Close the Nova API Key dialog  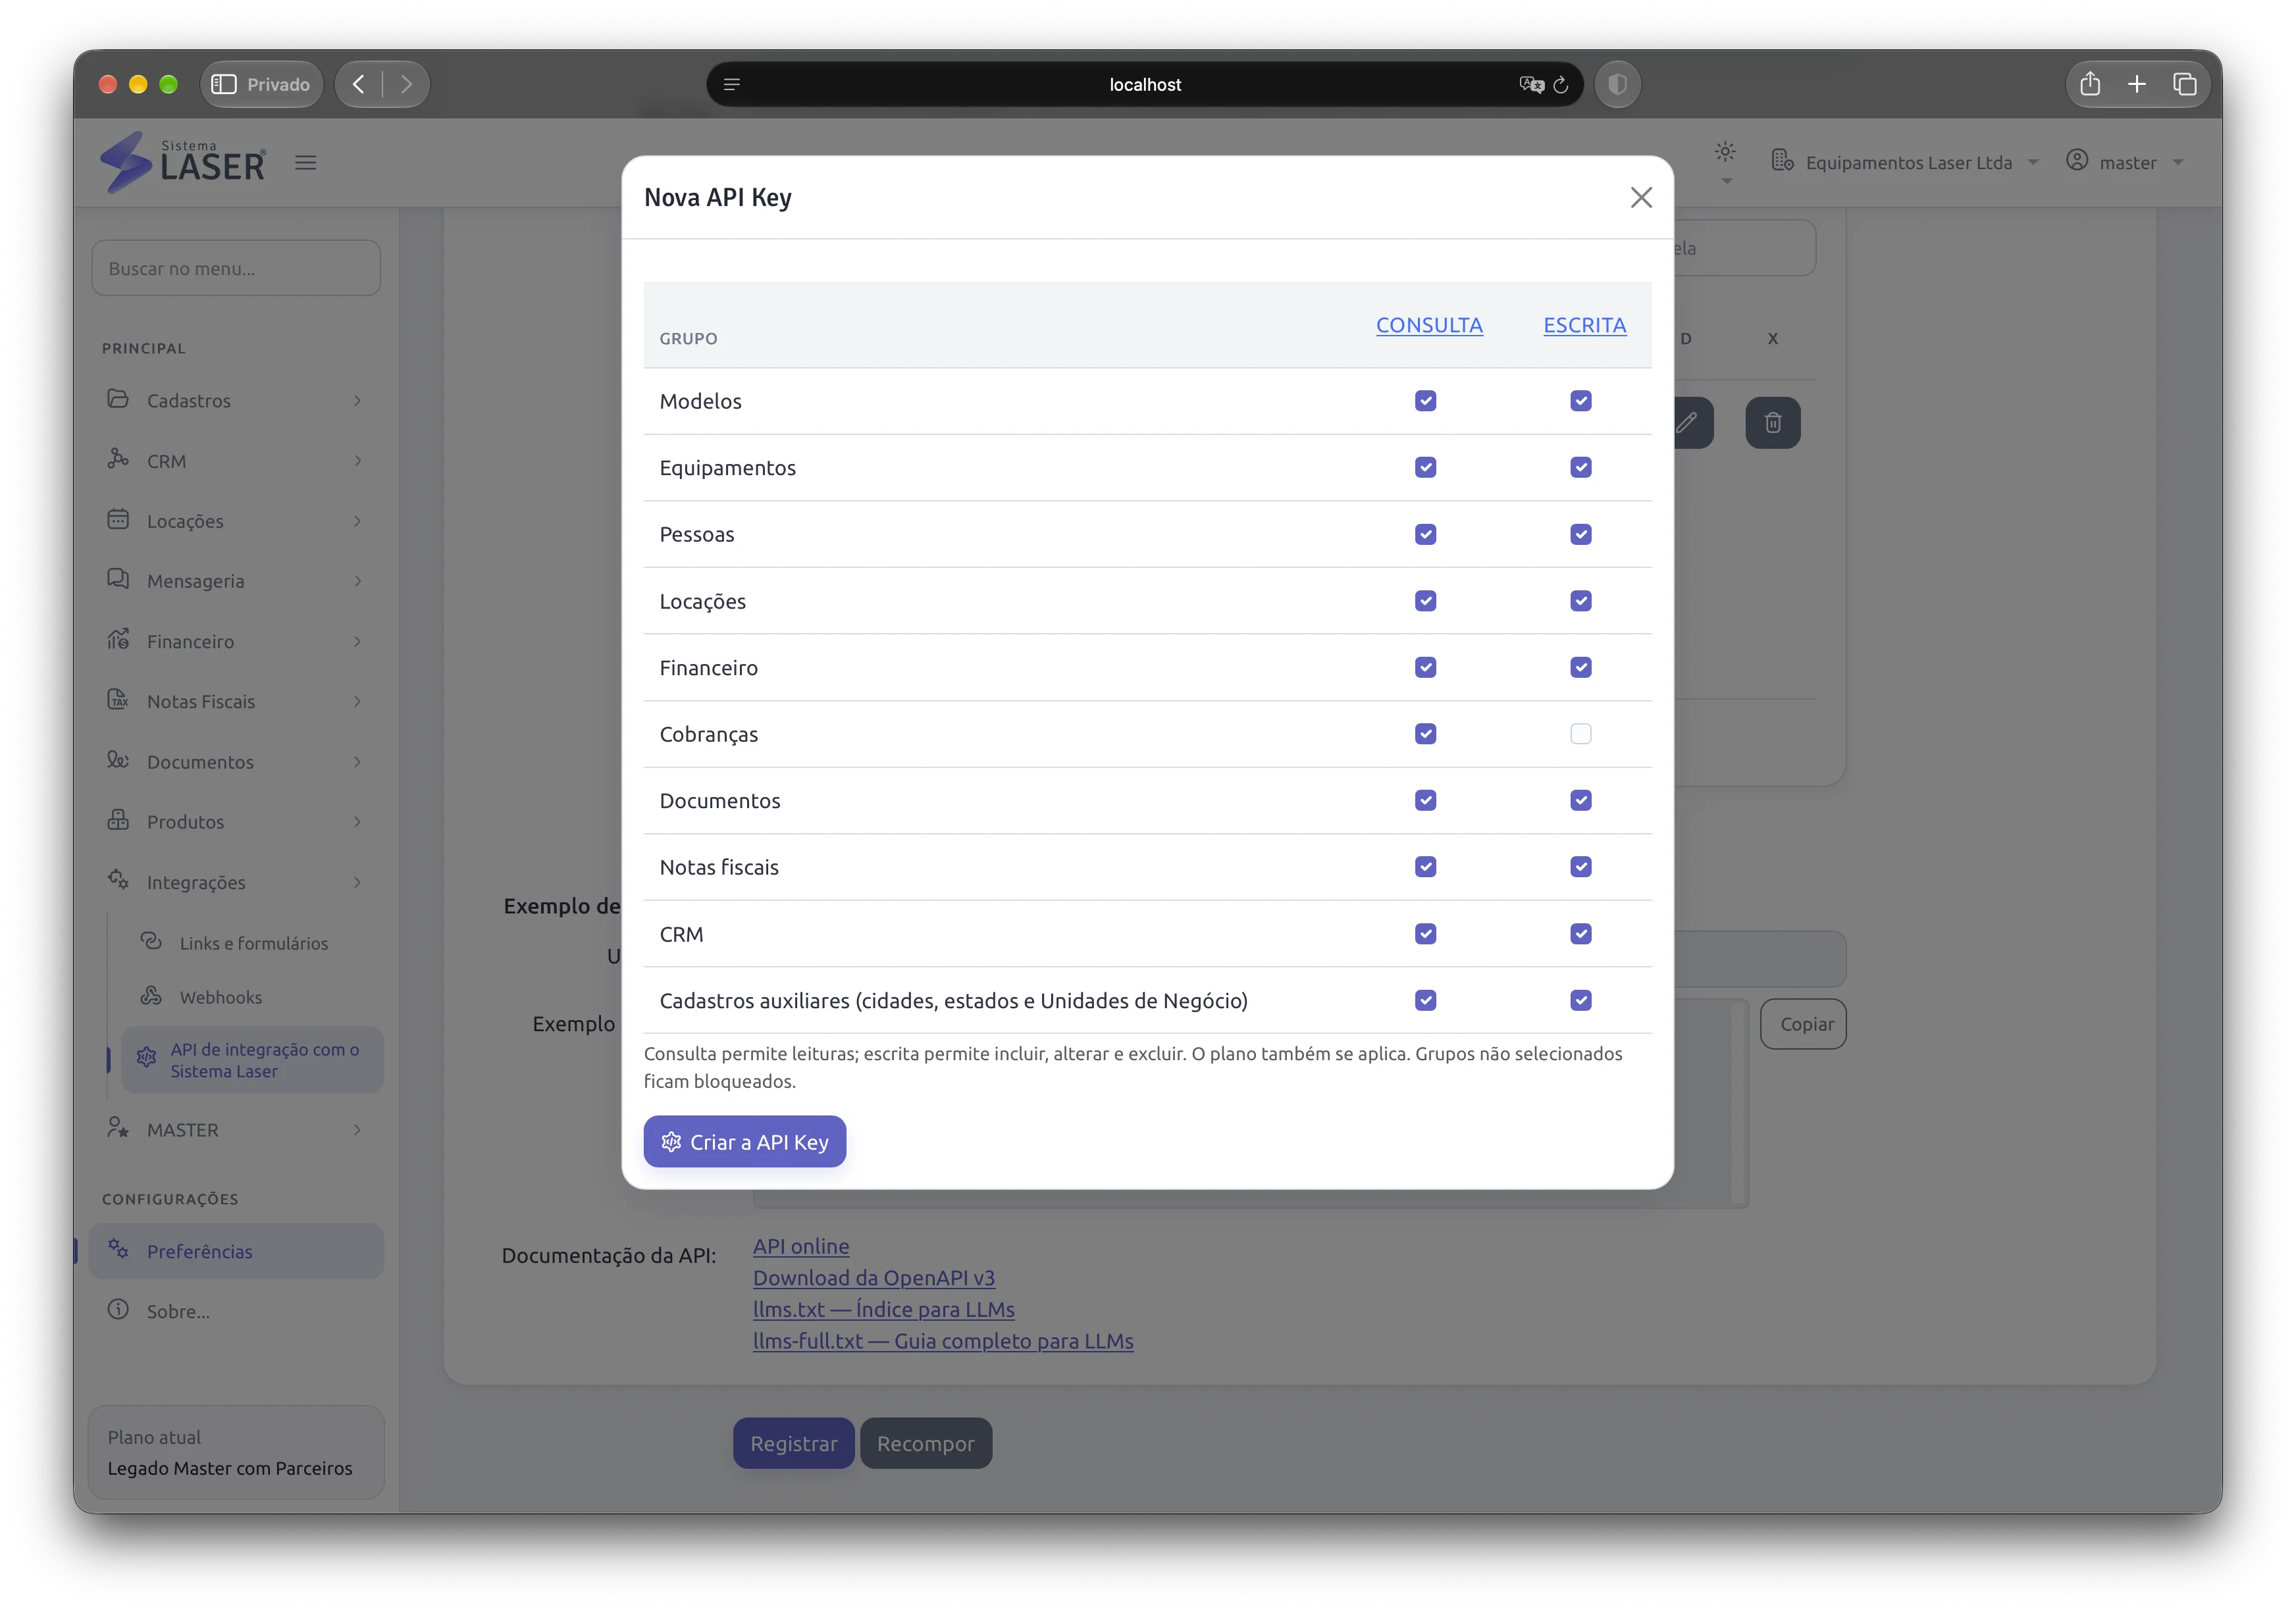coord(1641,197)
